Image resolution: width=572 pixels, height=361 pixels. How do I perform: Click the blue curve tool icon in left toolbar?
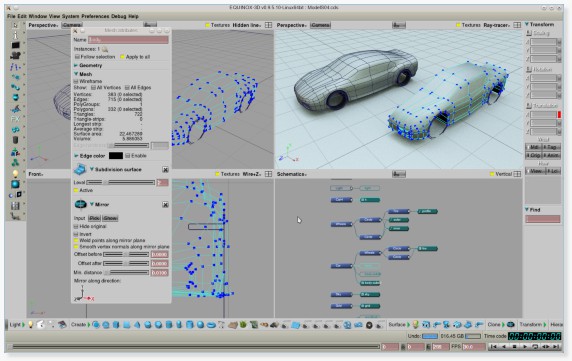pyautogui.click(x=15, y=67)
